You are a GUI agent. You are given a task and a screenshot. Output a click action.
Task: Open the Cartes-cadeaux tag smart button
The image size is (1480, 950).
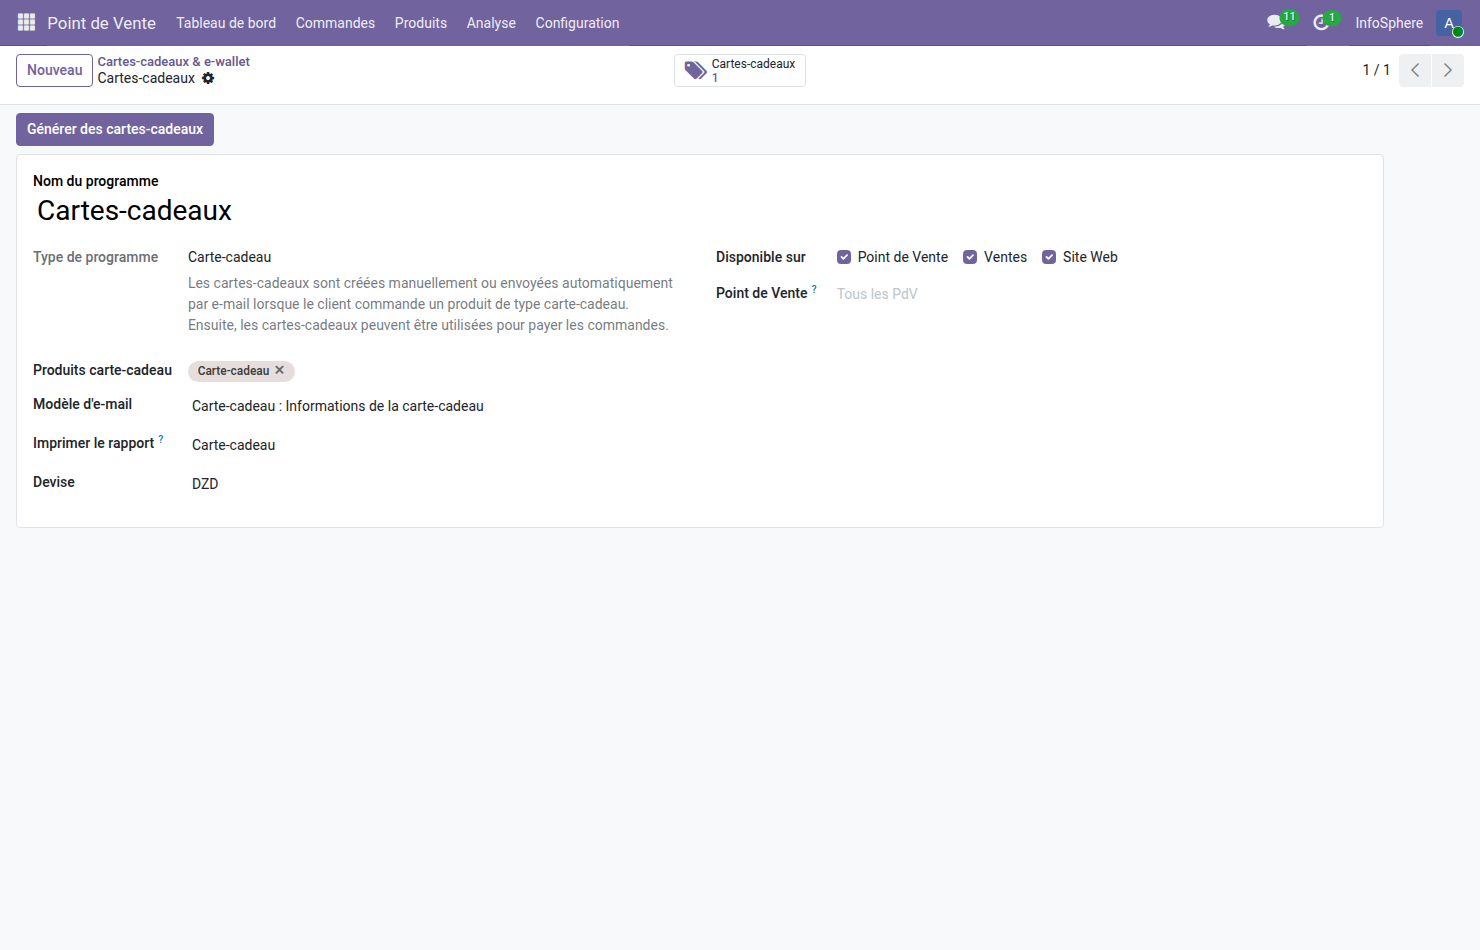pyautogui.click(x=740, y=70)
